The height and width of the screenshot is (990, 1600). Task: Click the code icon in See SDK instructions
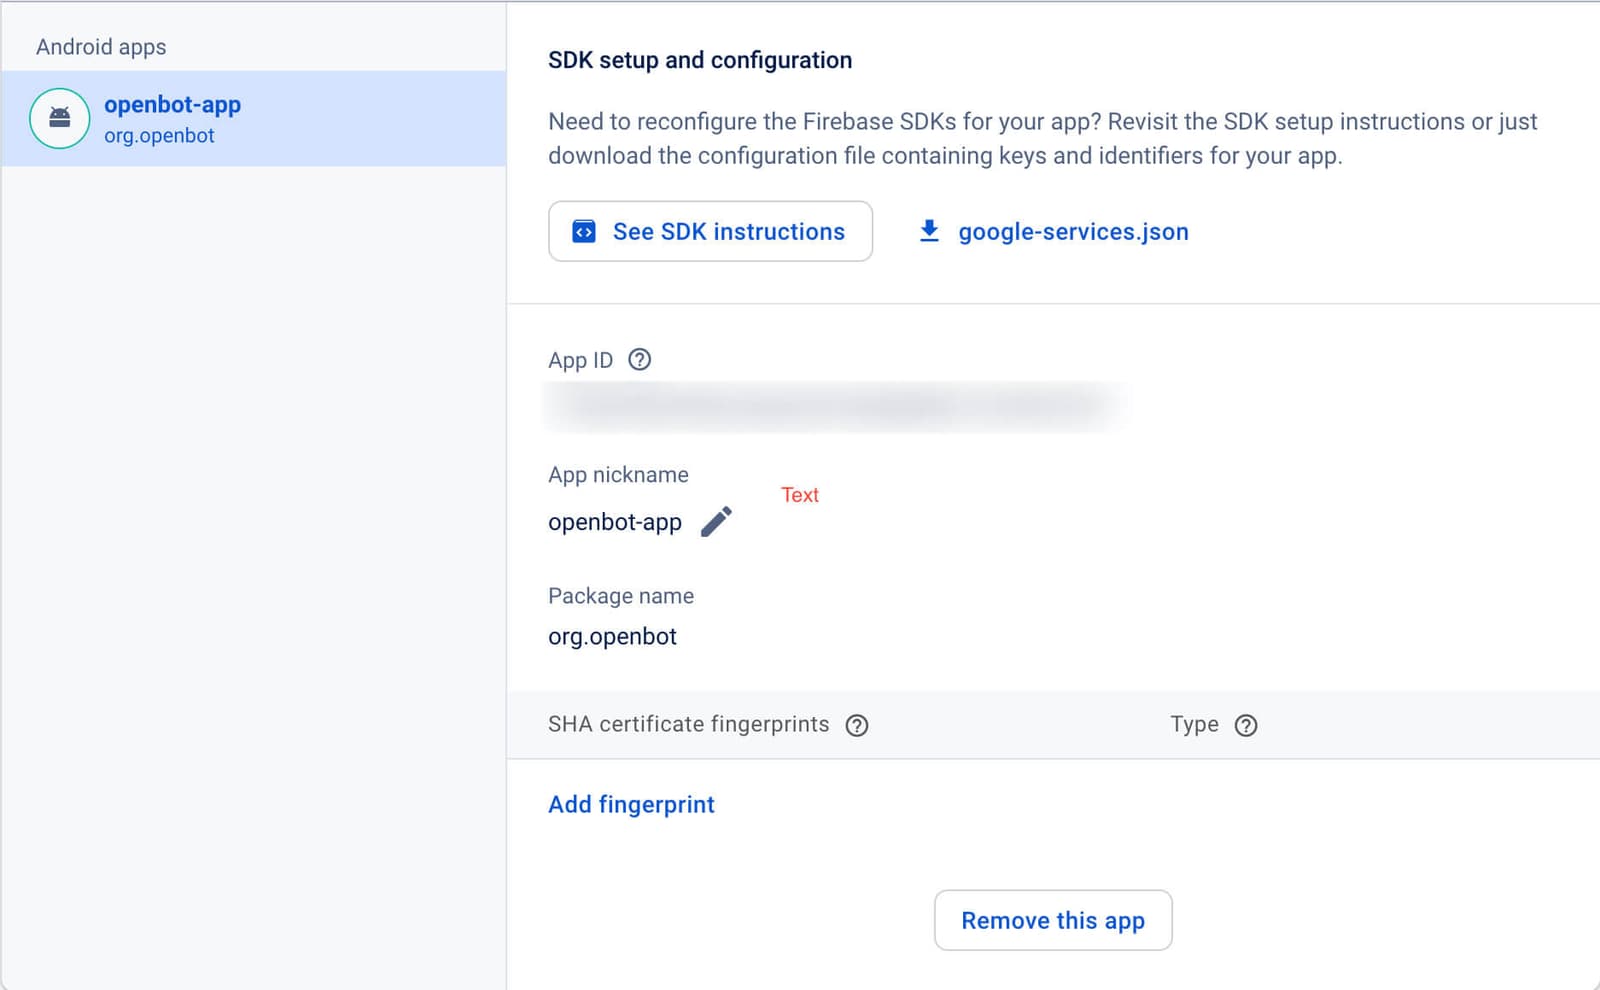coord(584,231)
